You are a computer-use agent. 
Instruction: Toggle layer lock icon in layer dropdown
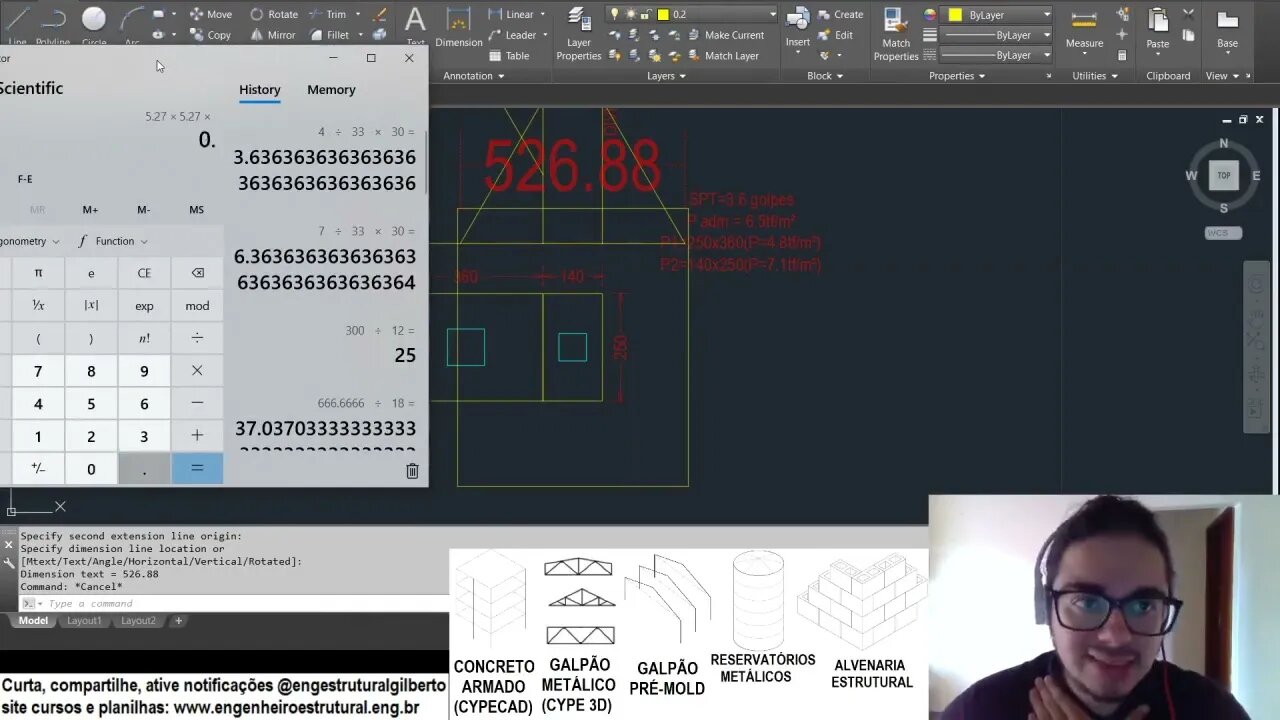pyautogui.click(x=646, y=14)
